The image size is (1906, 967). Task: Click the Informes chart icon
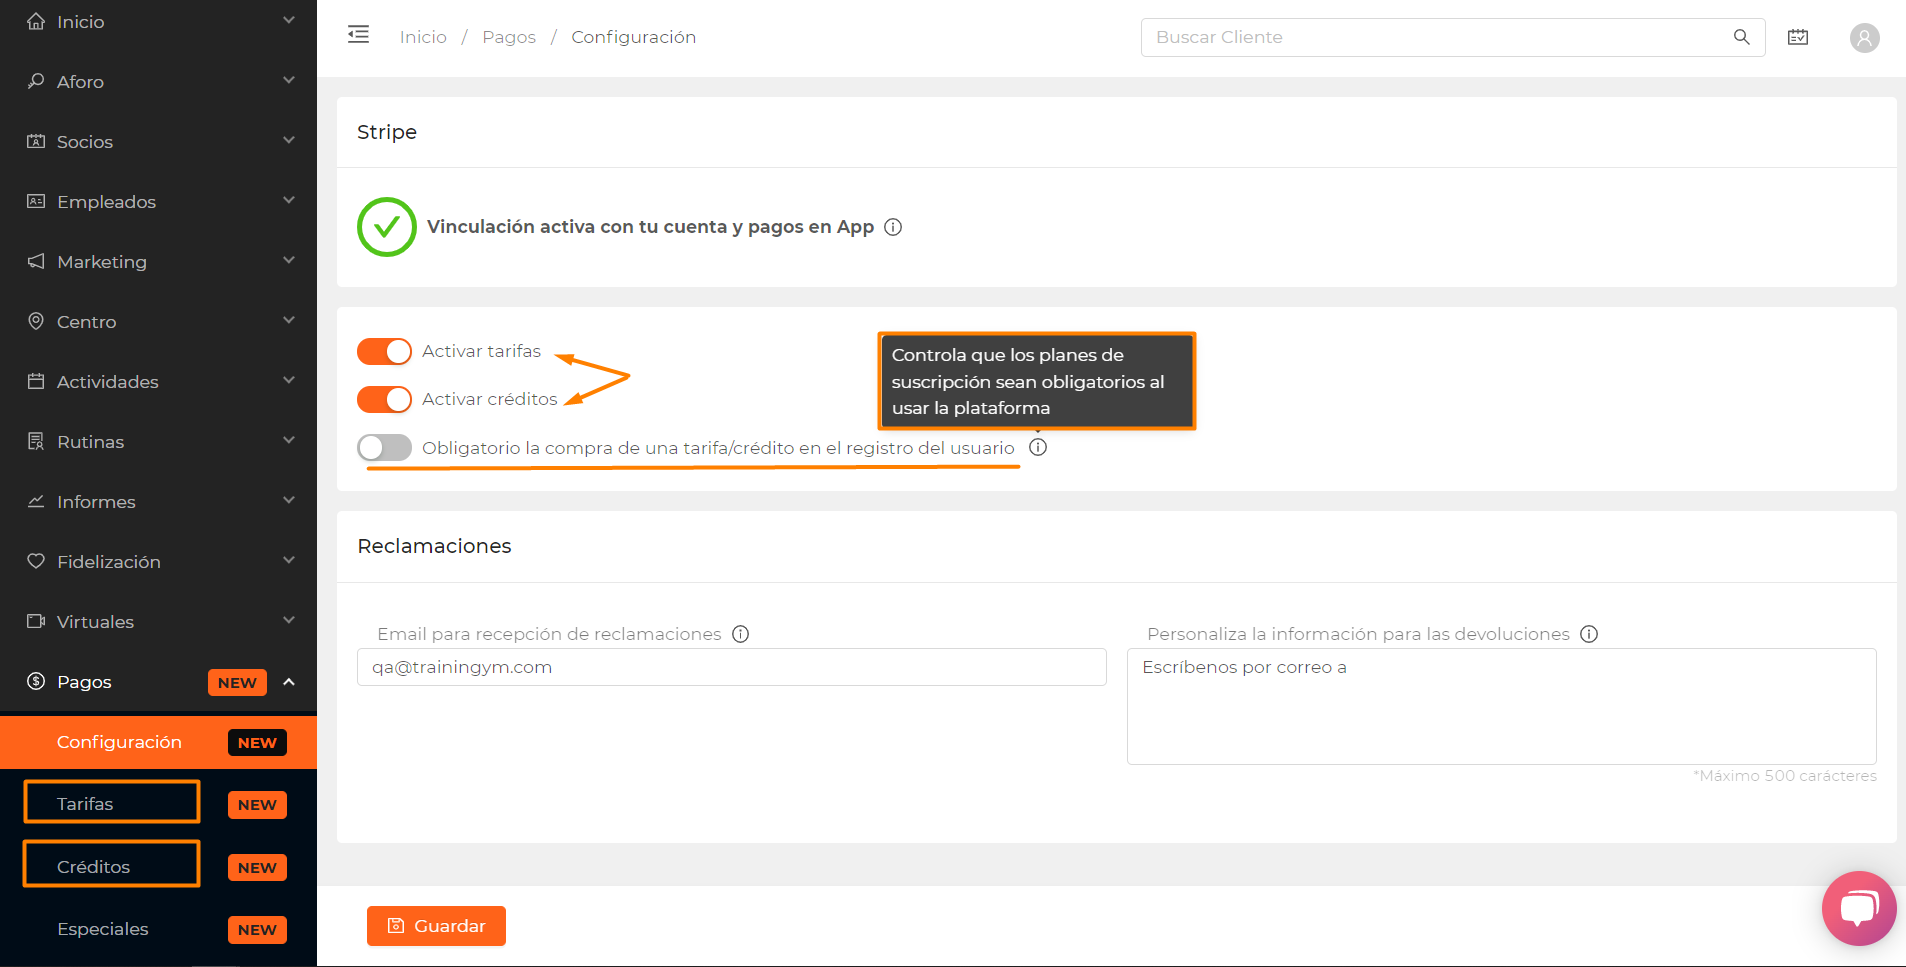[x=36, y=501]
